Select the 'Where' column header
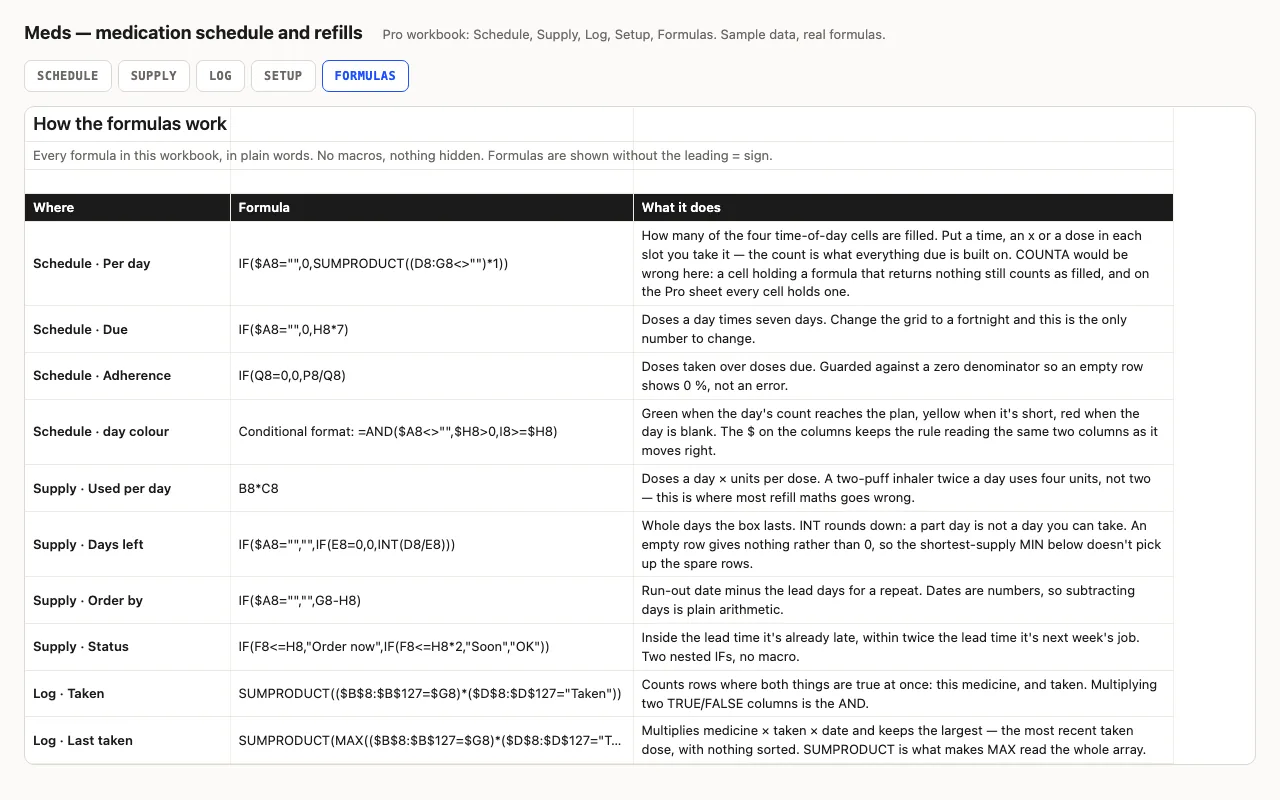This screenshot has width=1280, height=800. (x=128, y=207)
